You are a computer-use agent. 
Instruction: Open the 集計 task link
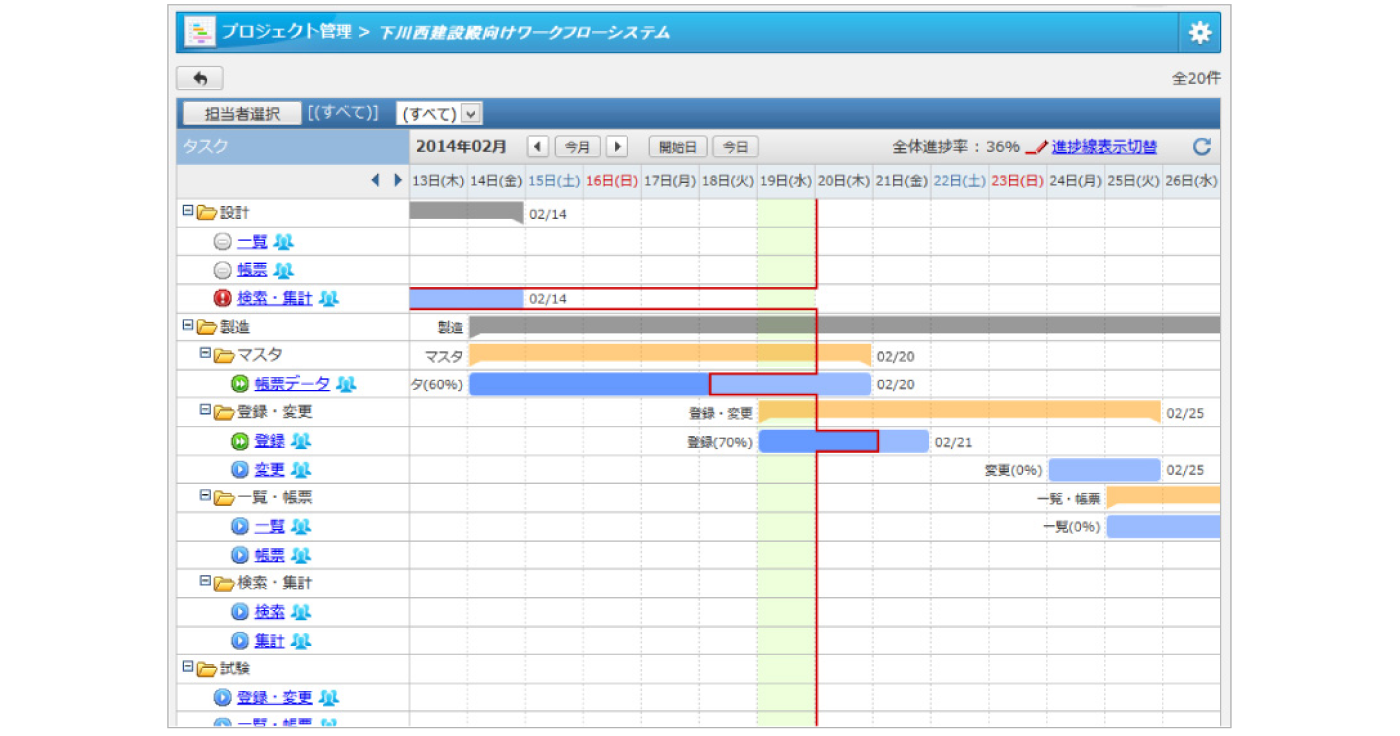[x=269, y=641]
